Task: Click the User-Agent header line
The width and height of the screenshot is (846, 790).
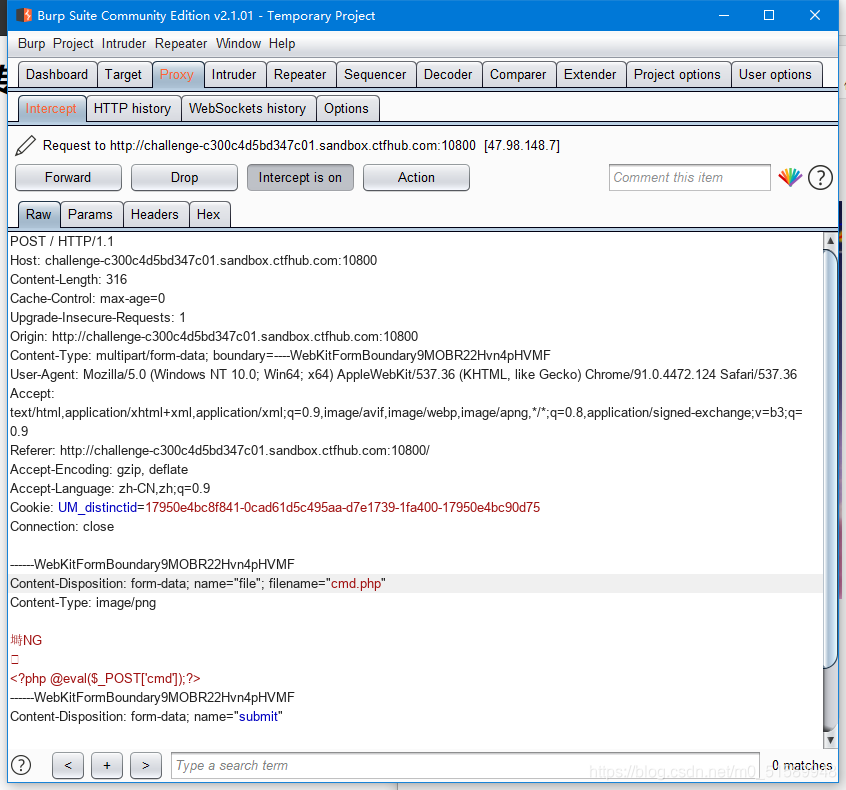Action: tap(404, 374)
